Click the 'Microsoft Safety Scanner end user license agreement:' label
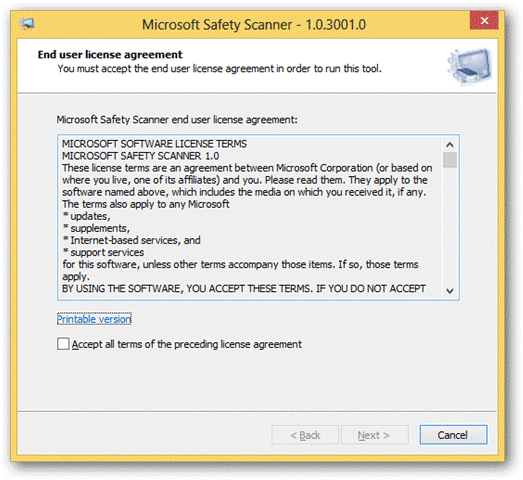The width and height of the screenshot is (523, 480). pos(177,119)
